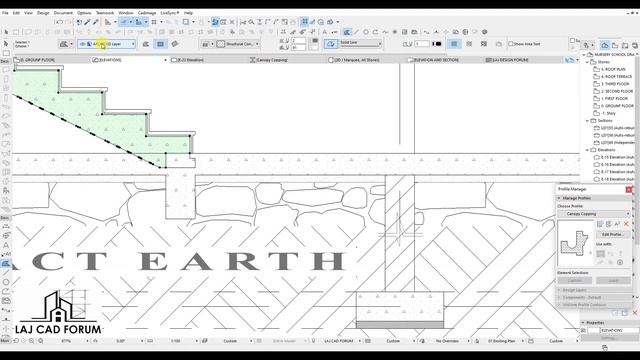The height and width of the screenshot is (360, 640).
Task: Select the third fill category toggle
Action: tap(484, 44)
